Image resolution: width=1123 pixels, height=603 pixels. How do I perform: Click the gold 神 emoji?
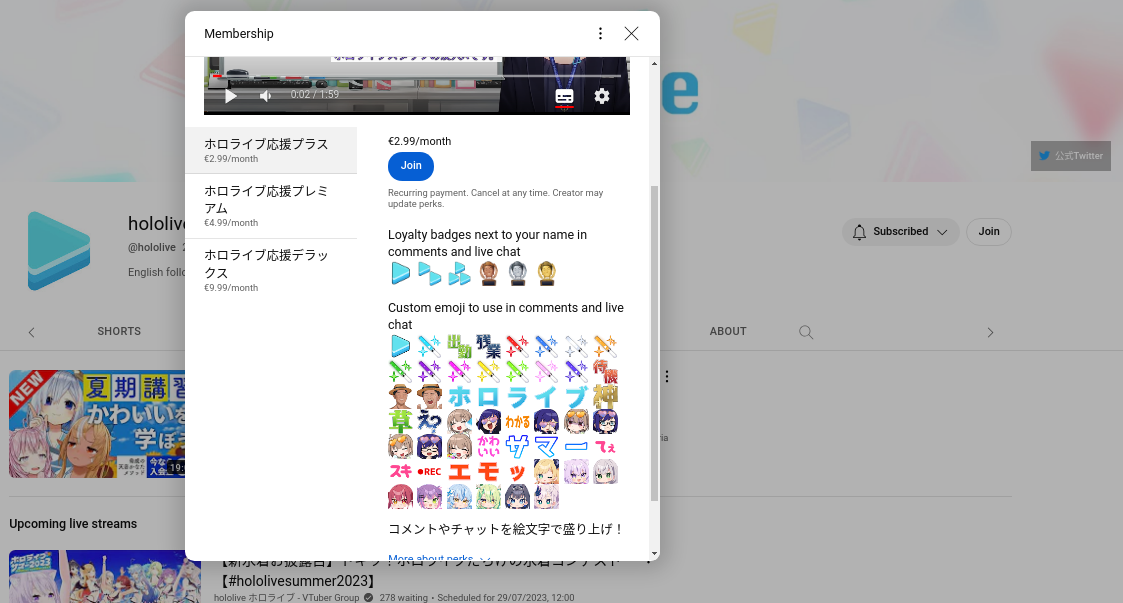(x=605, y=396)
